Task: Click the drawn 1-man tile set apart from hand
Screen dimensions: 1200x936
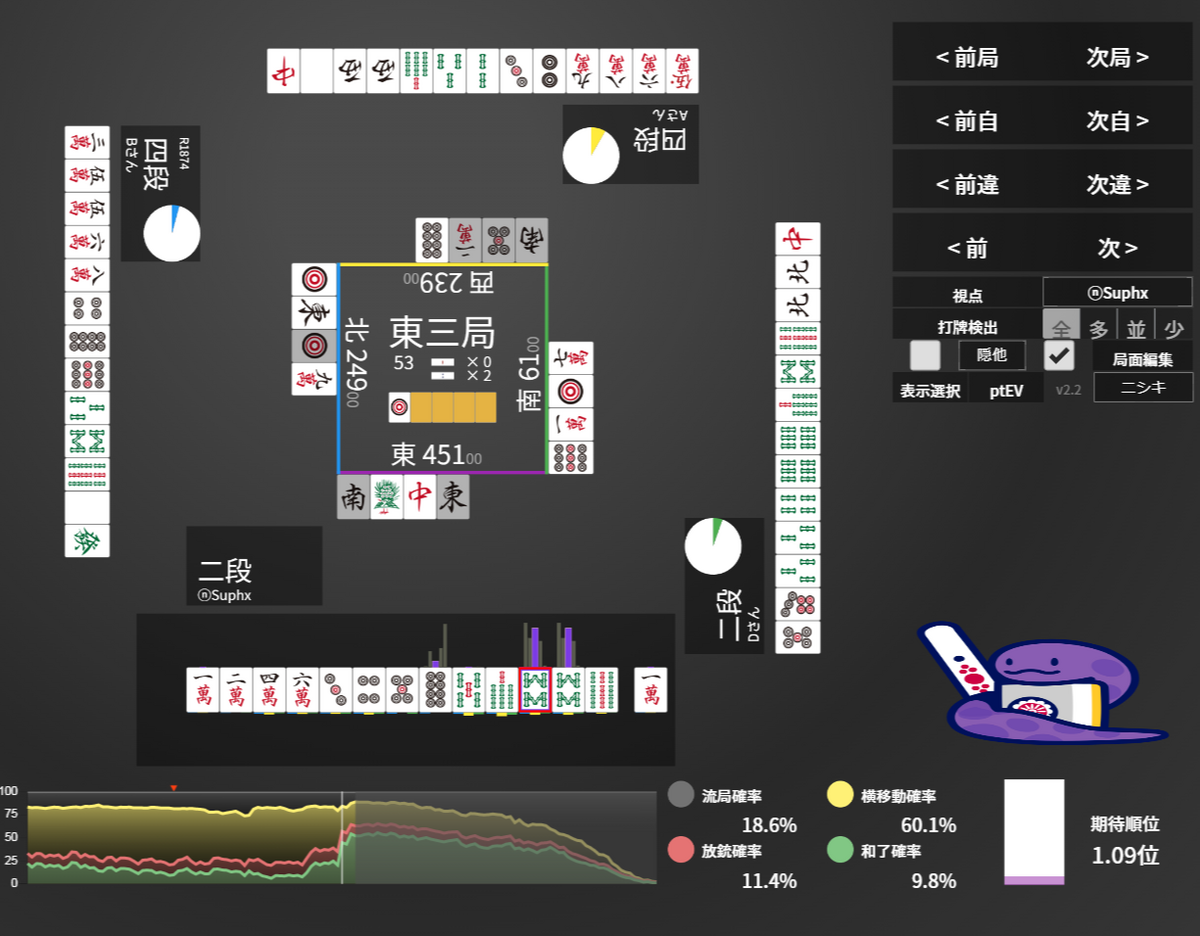Action: tap(651, 690)
